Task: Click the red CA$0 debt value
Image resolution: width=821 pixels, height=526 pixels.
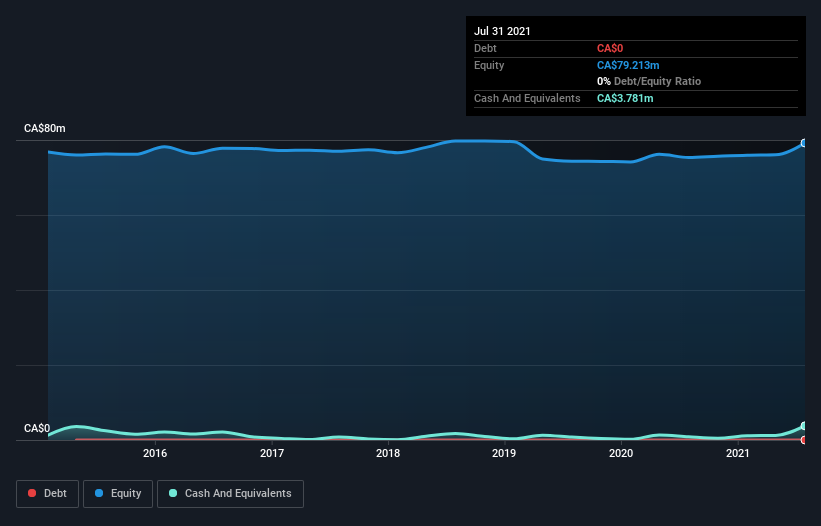Action: 610,49
